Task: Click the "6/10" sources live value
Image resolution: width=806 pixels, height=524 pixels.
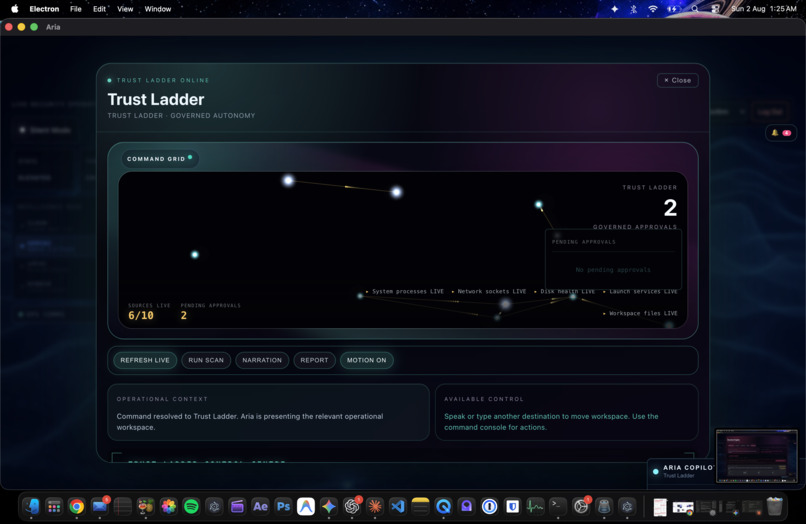Action: [141, 315]
